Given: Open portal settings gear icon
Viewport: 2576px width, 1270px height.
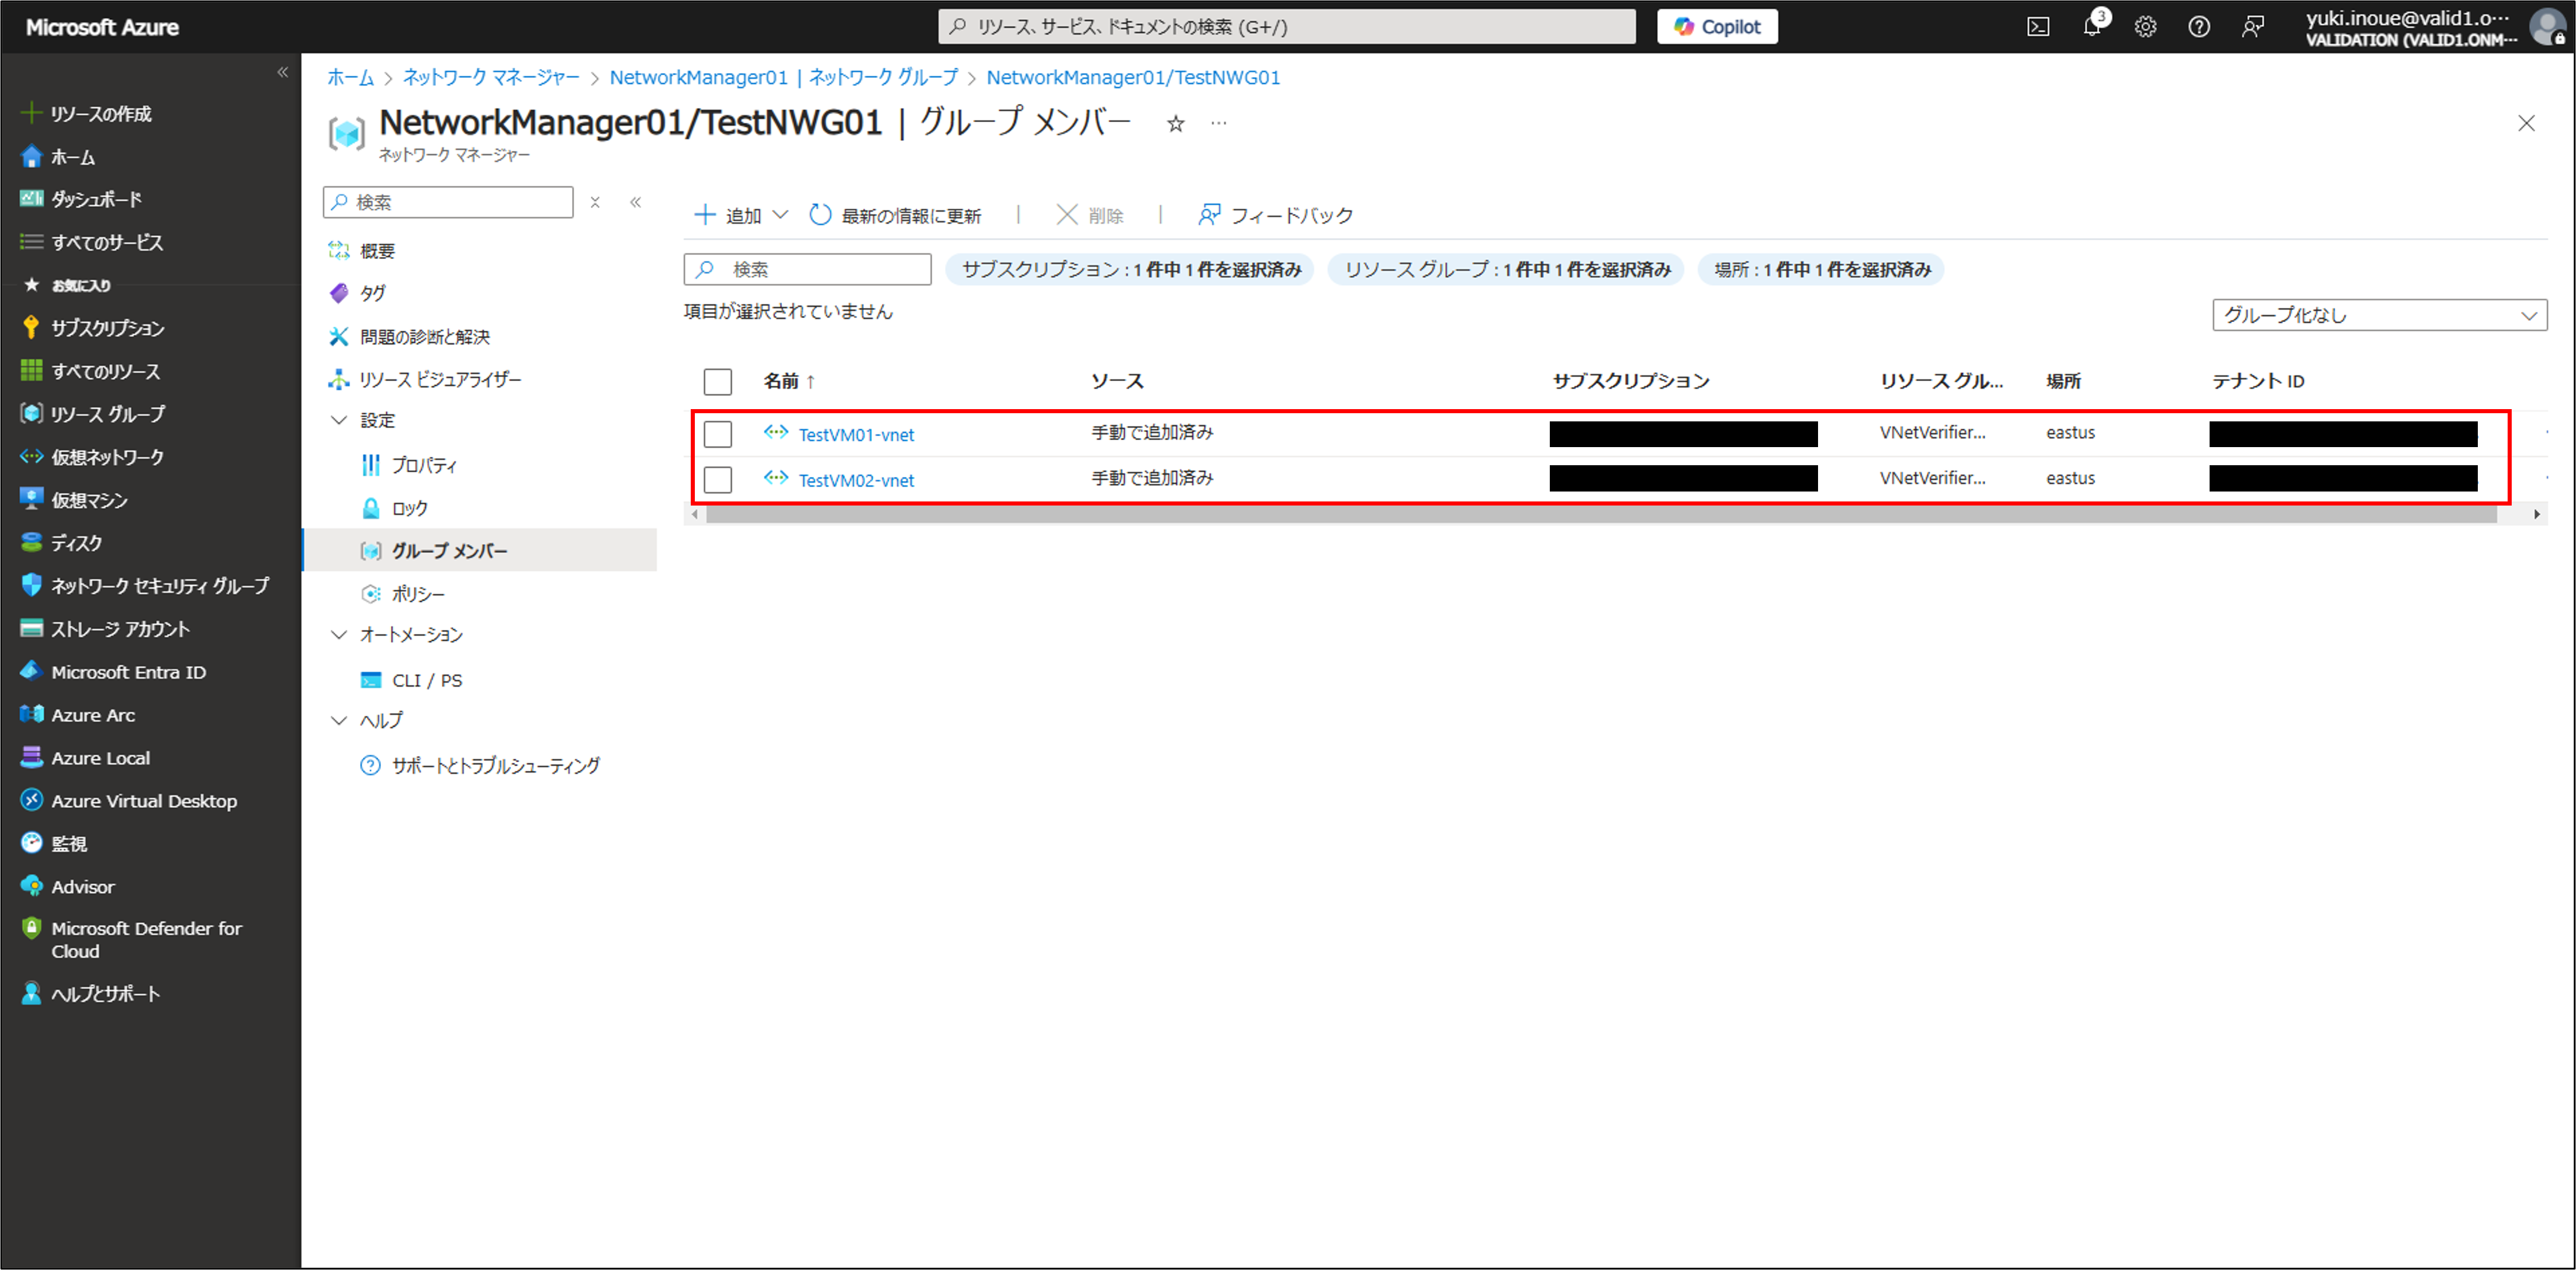Looking at the screenshot, I should 2145,27.
